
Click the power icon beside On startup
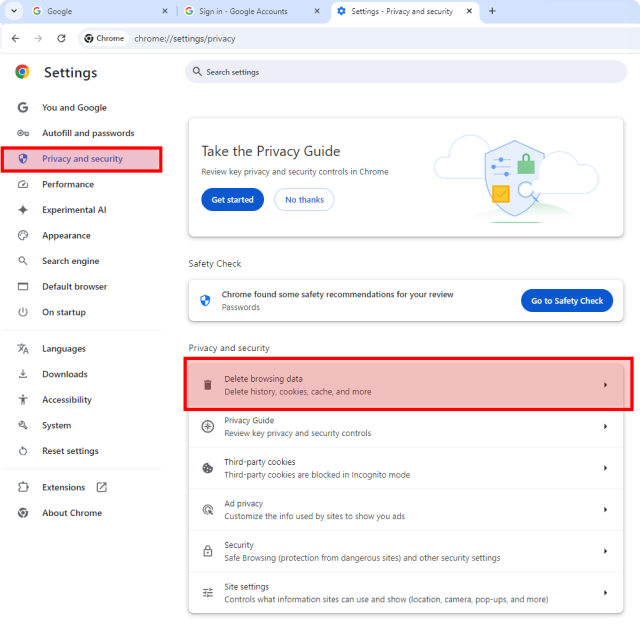pyautogui.click(x=23, y=312)
